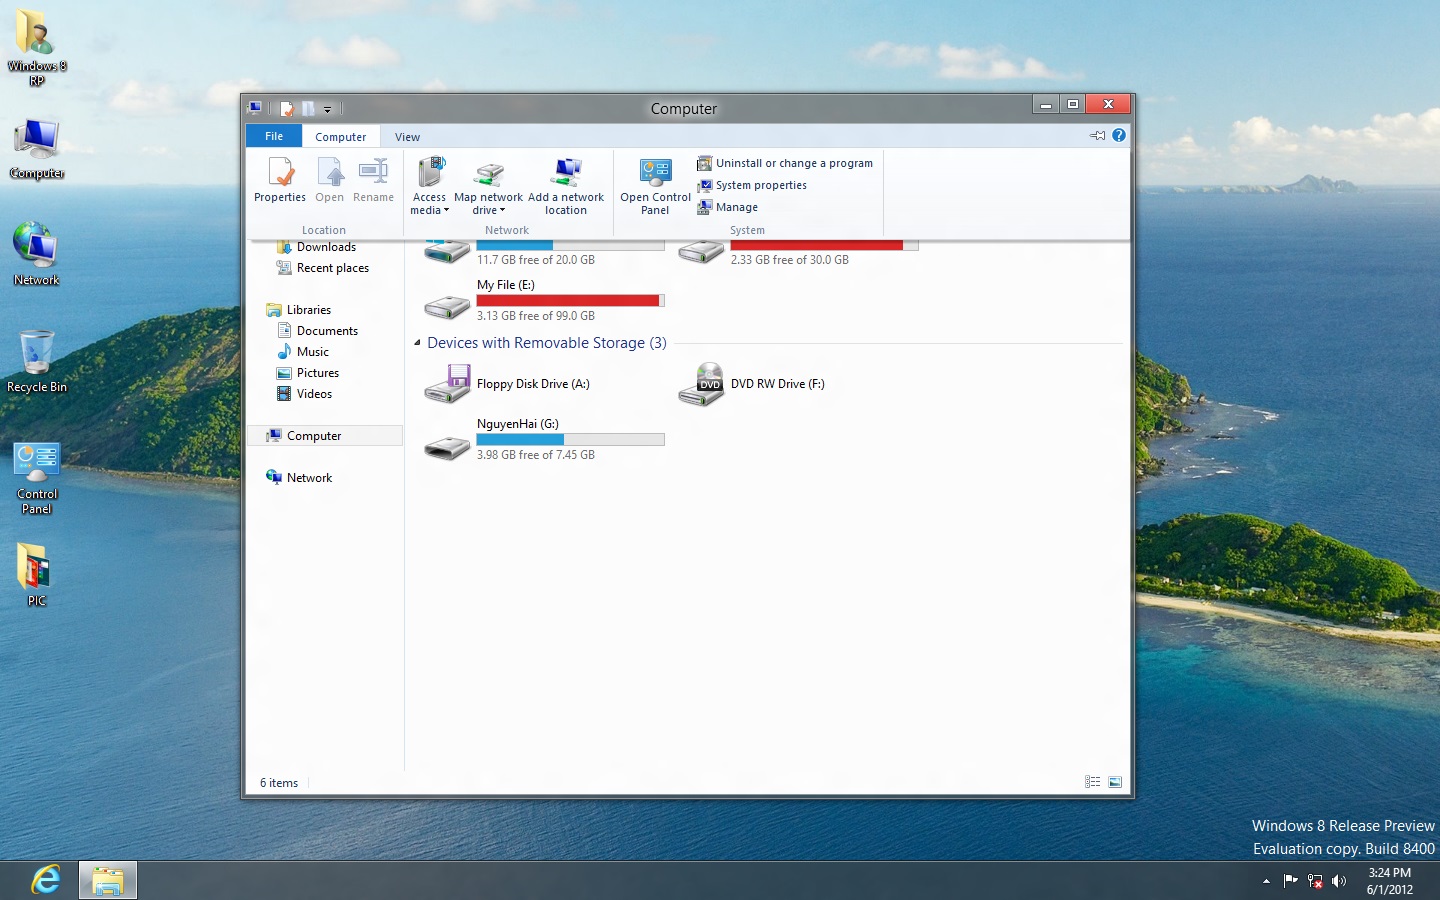
Task: Collapse Devices with Removable Storage group
Action: tap(418, 343)
